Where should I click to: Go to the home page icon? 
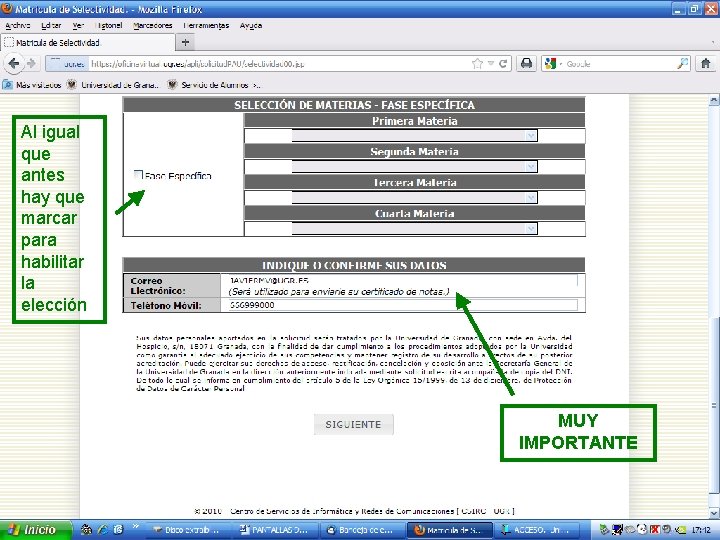706,63
